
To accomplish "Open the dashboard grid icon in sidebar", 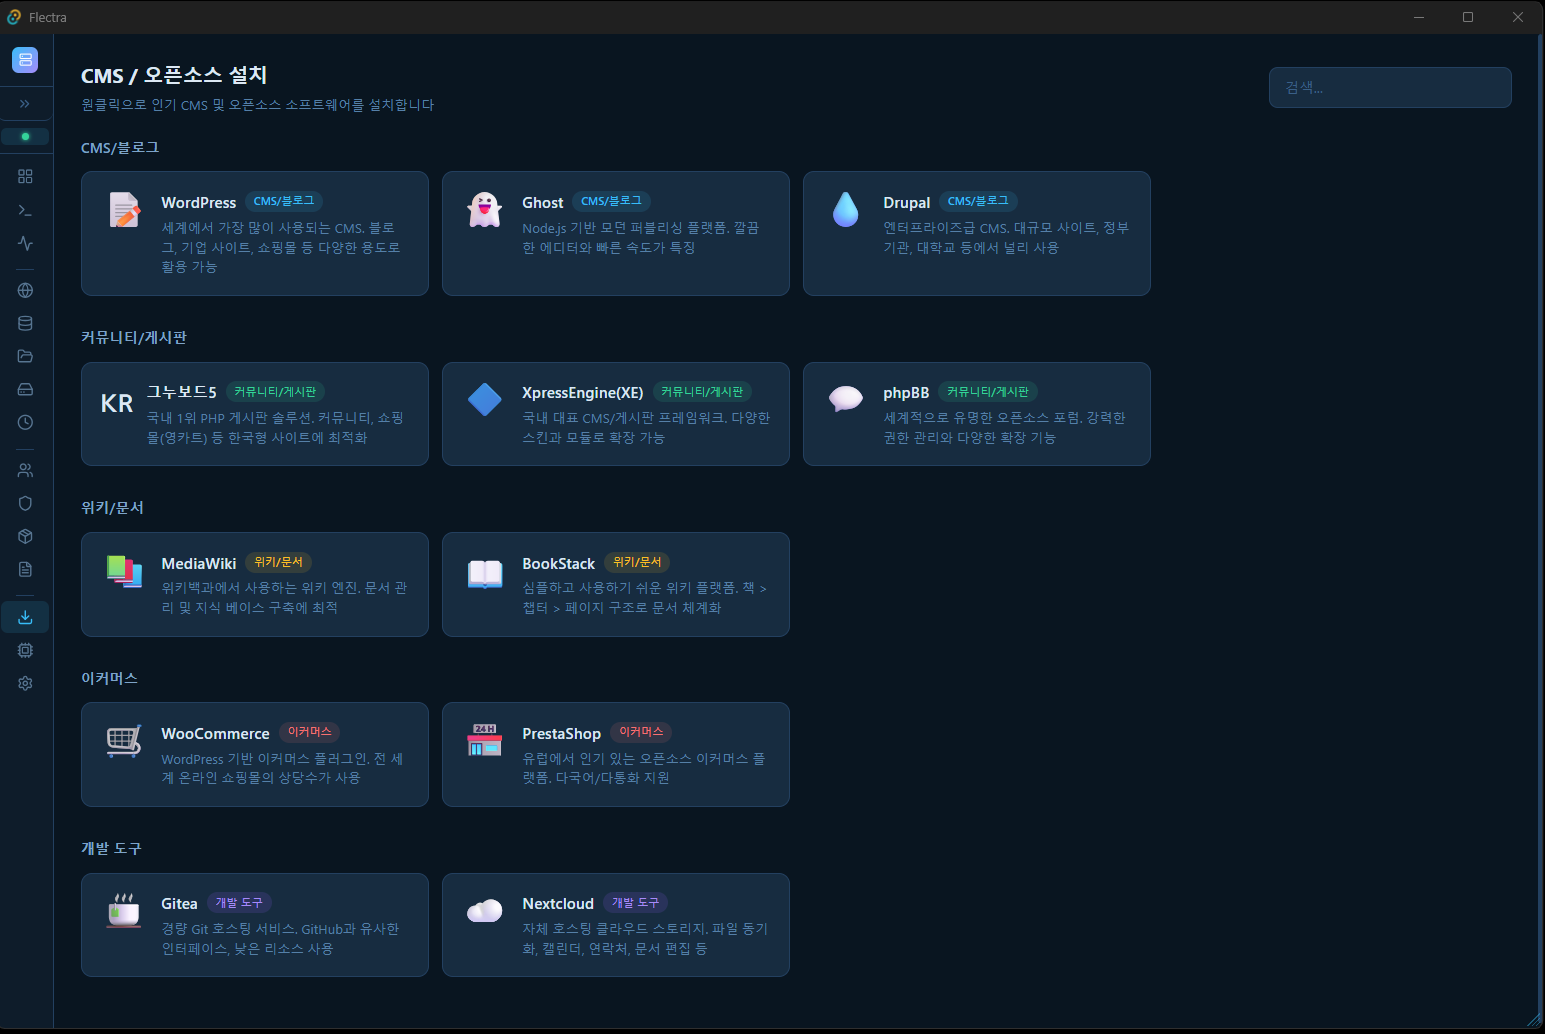I will coord(25,177).
